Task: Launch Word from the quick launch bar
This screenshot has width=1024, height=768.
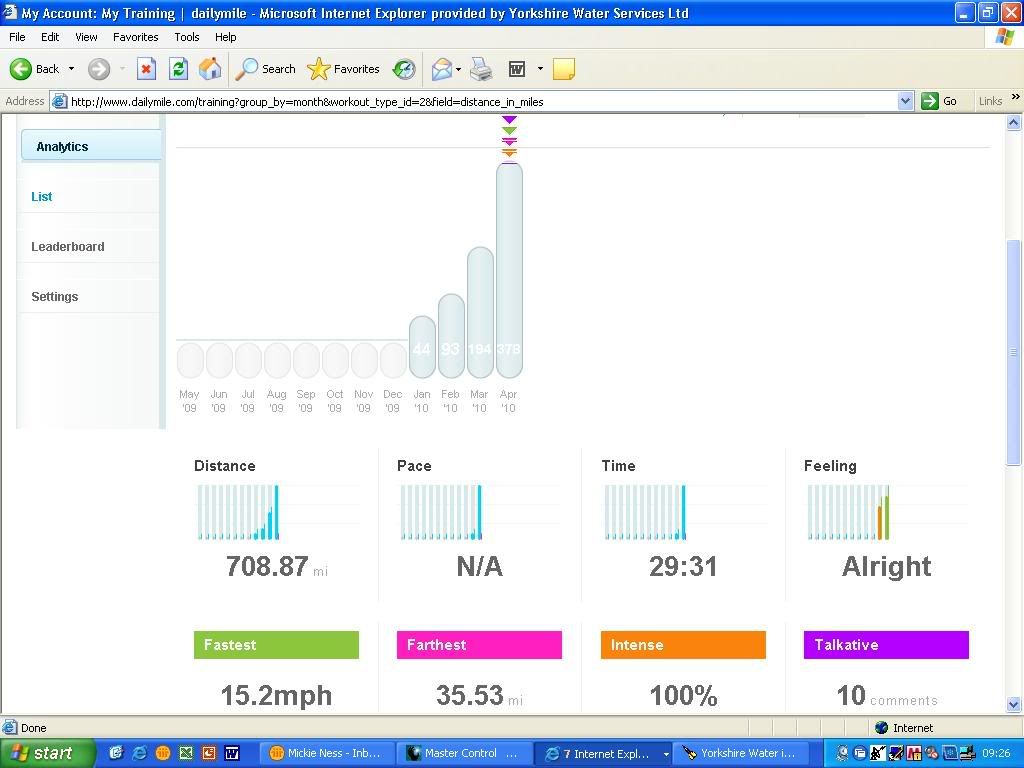Action: click(x=232, y=753)
